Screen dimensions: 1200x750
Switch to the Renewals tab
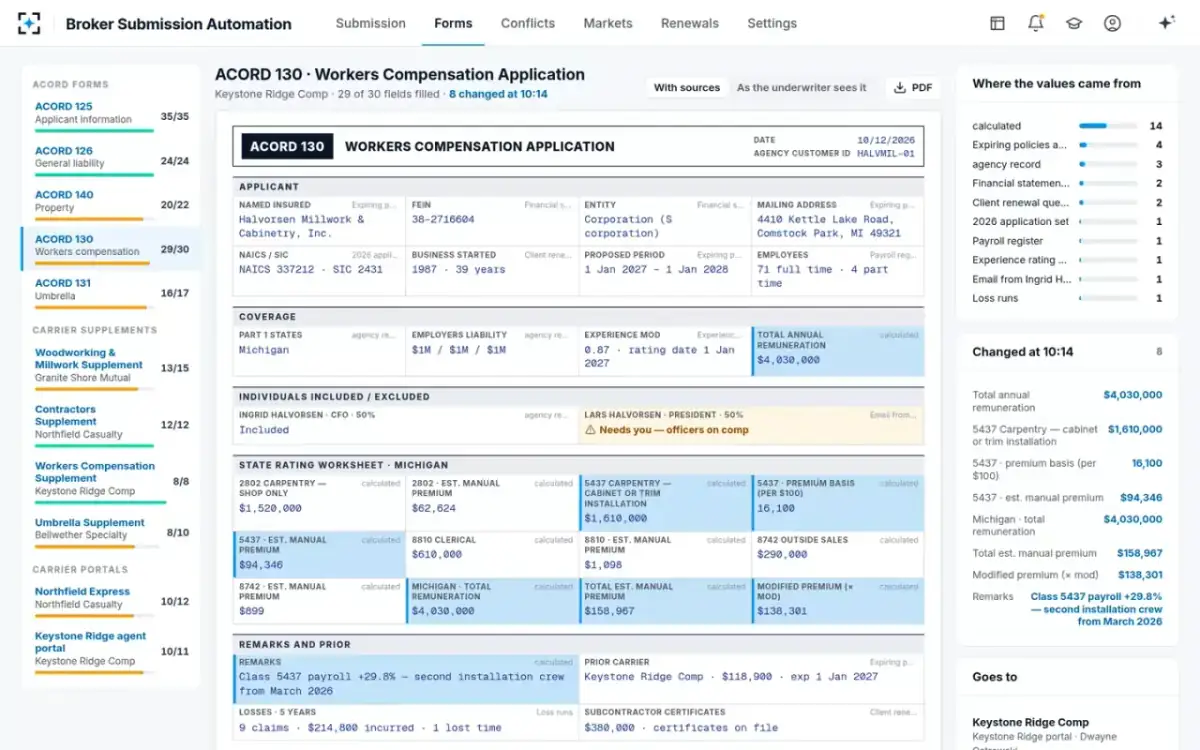coord(690,23)
